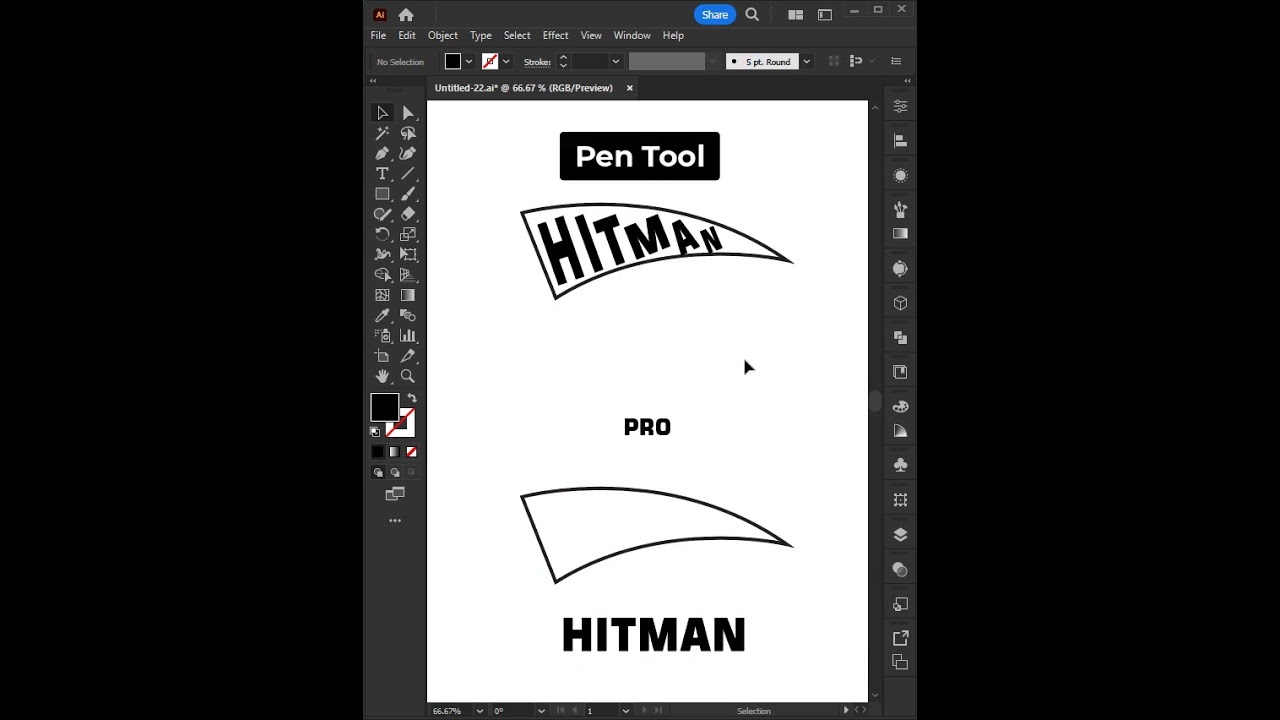Select the Type tool

pos(382,174)
